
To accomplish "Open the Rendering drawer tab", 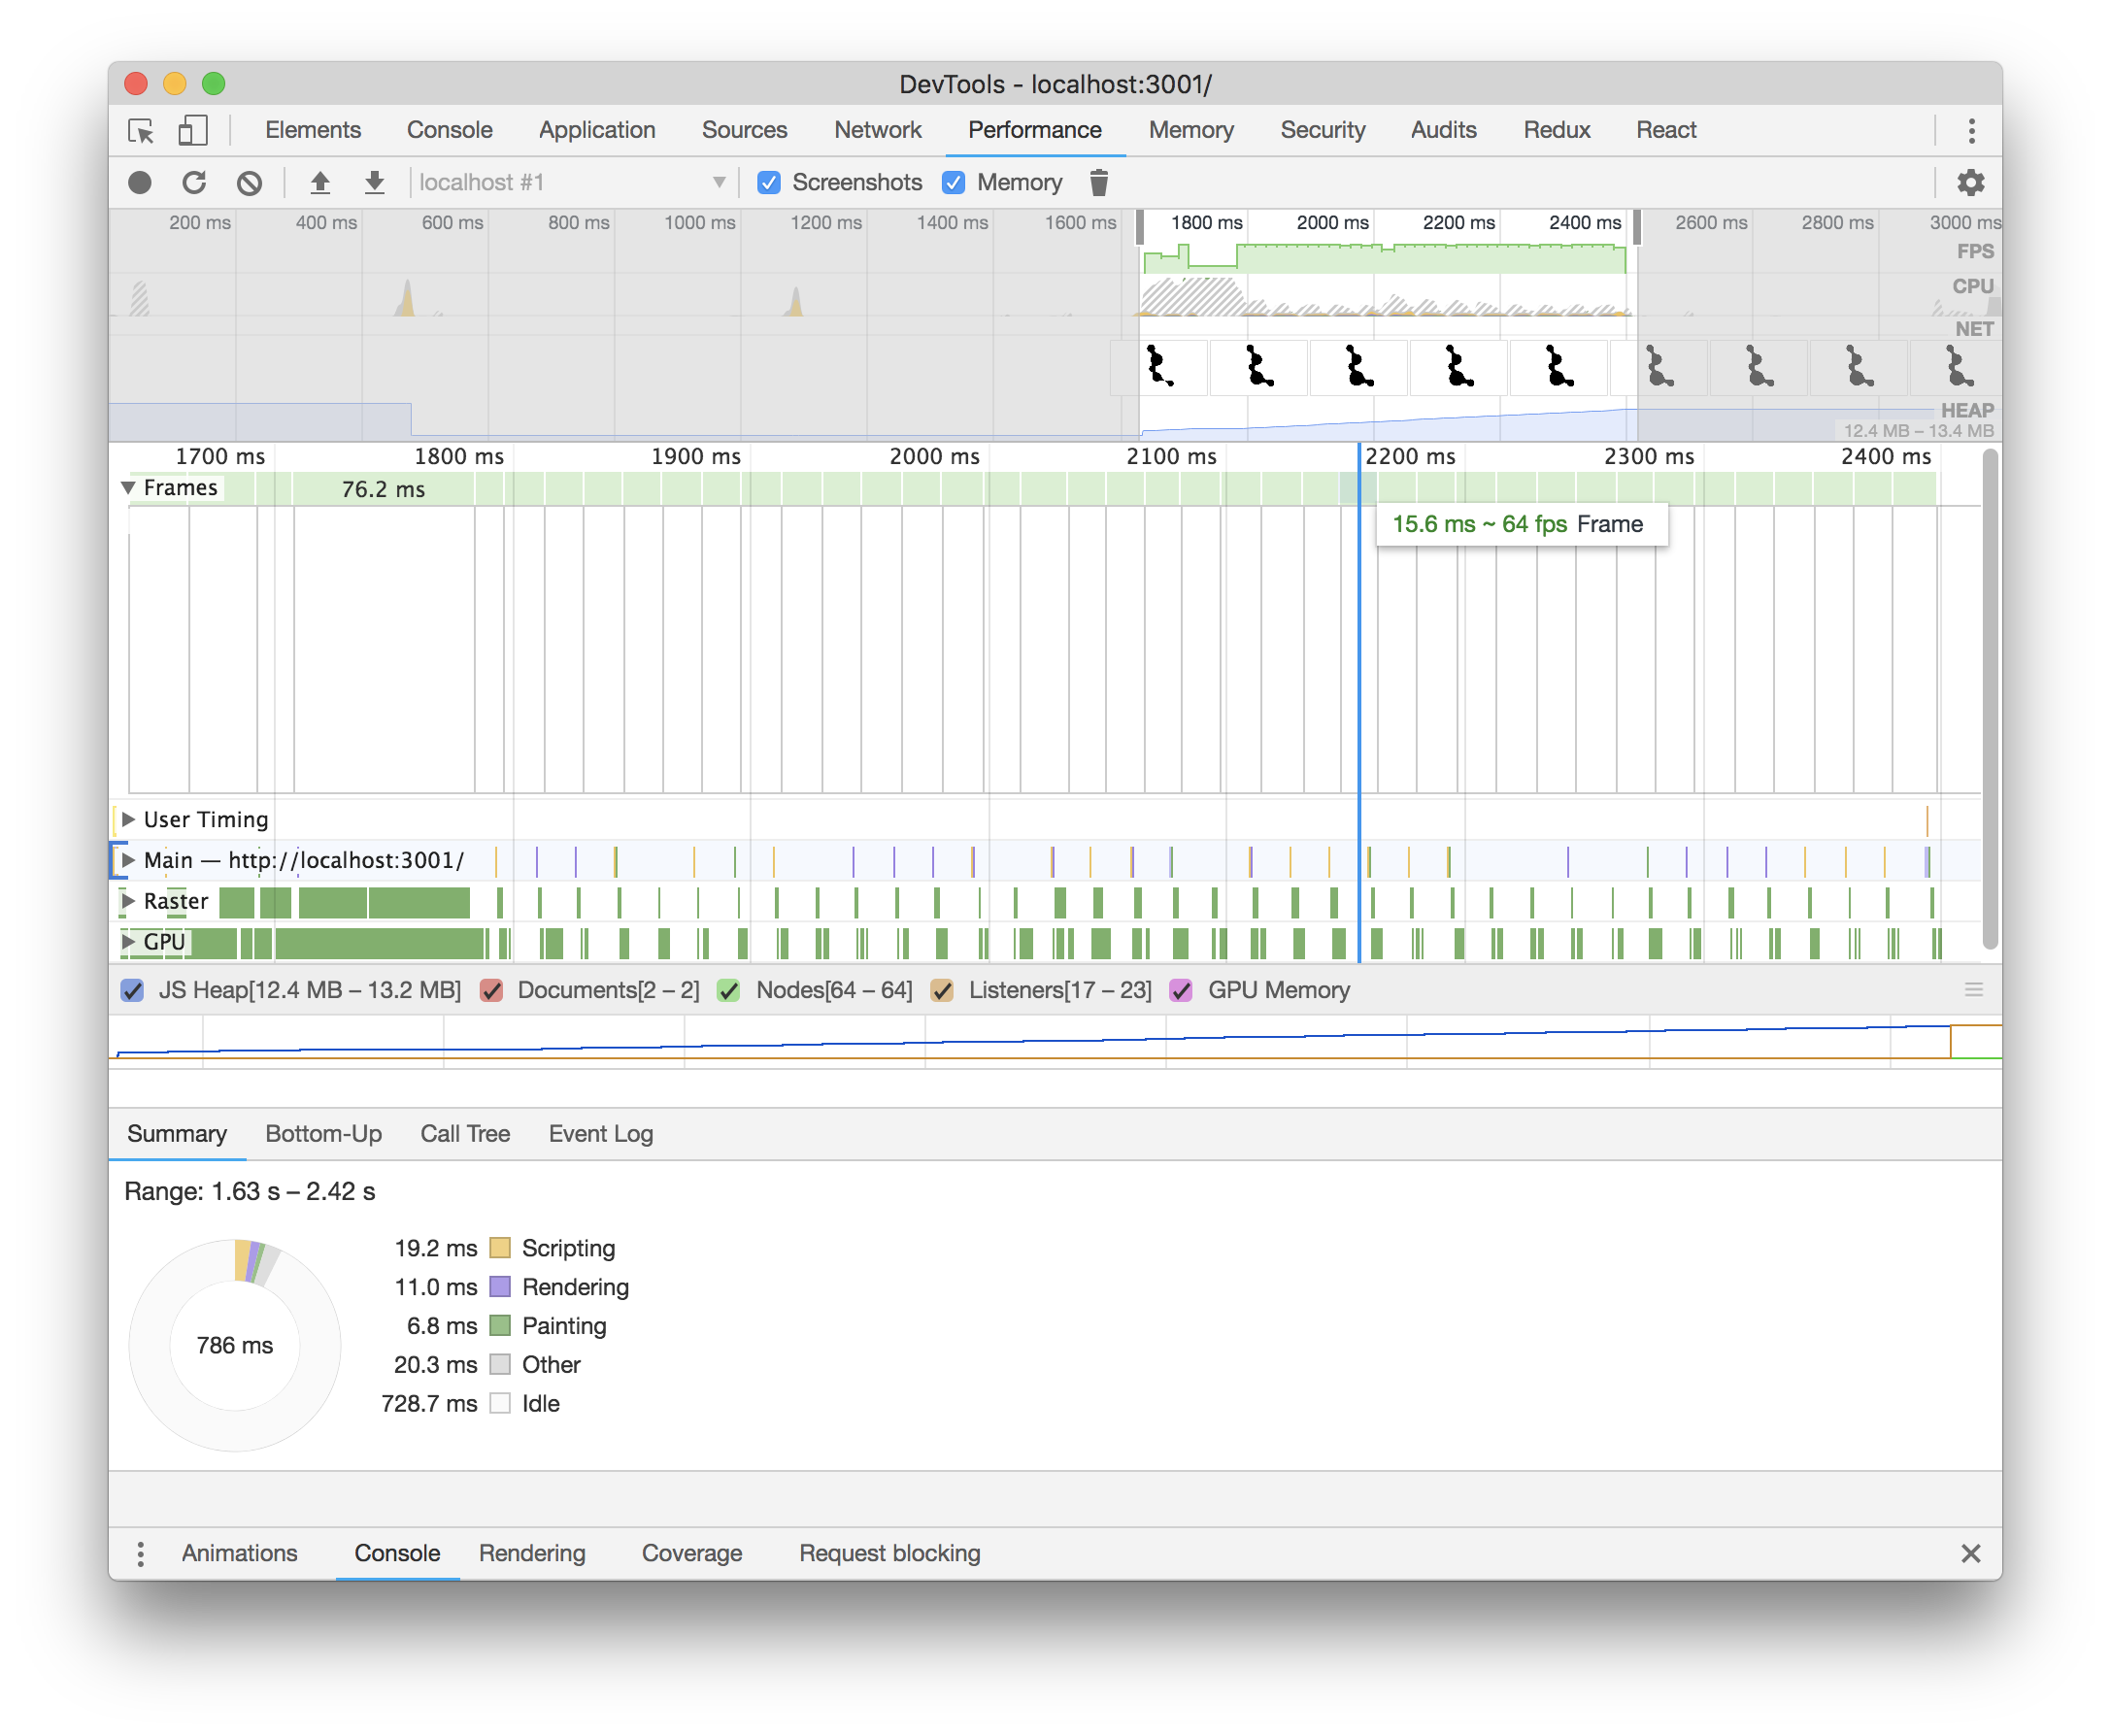I will pyautogui.click(x=532, y=1553).
